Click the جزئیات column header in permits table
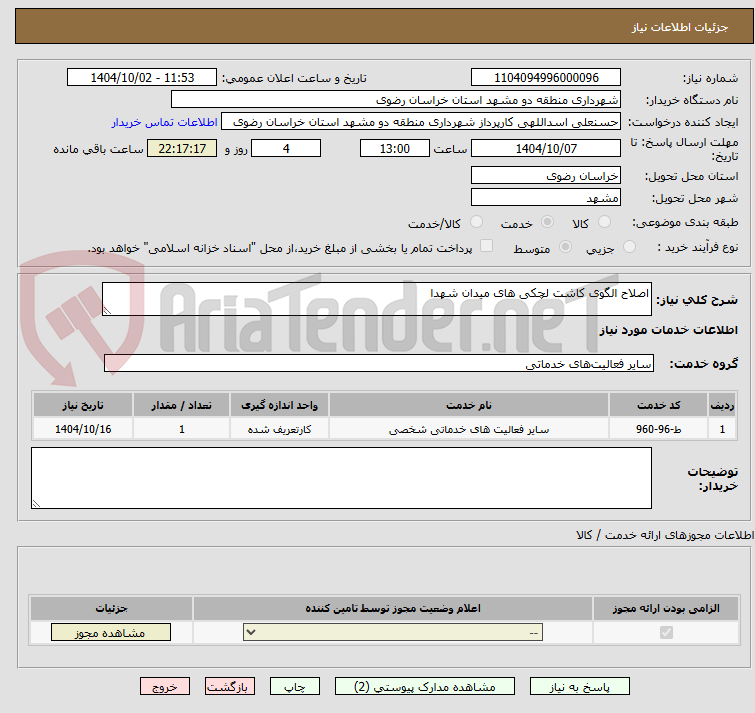 click(x=111, y=609)
